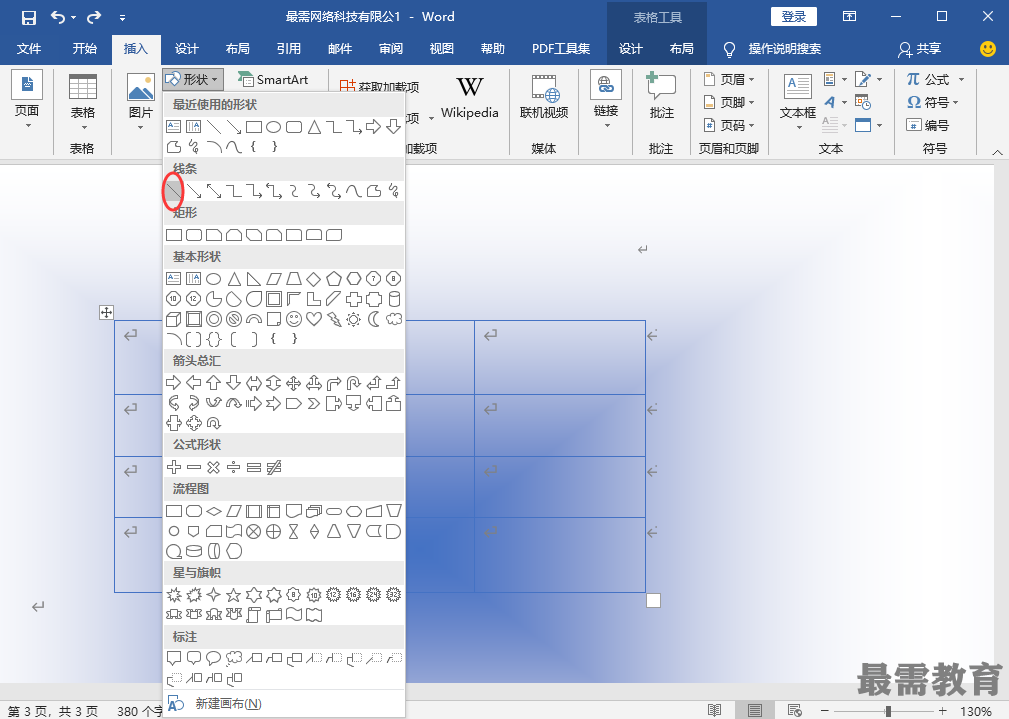Pick the plus sign formula shape
Image resolution: width=1009 pixels, height=719 pixels.
[174, 467]
